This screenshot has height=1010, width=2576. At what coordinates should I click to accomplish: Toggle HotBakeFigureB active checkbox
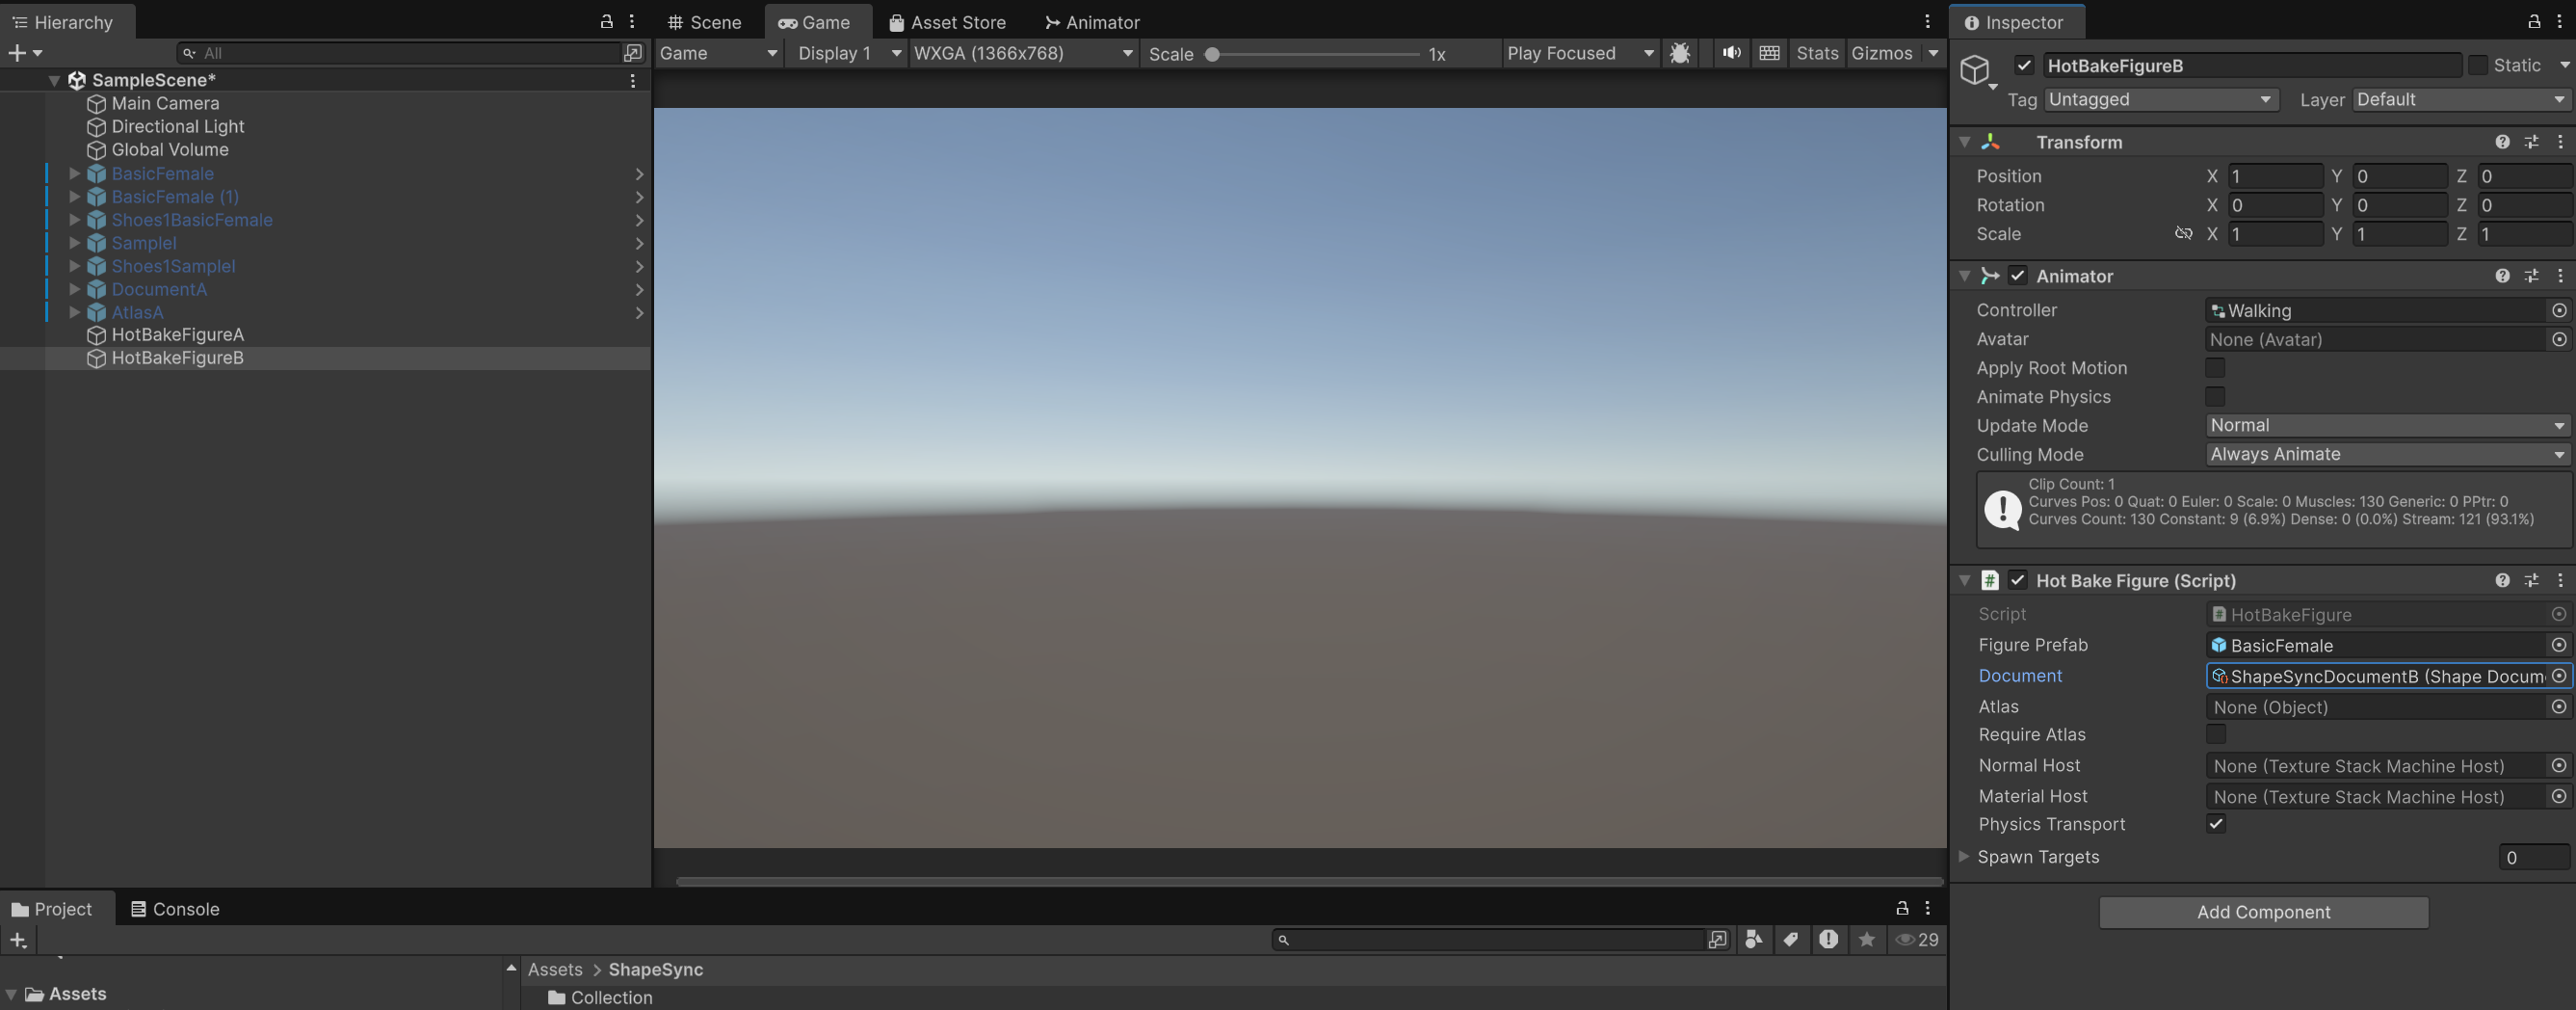[2024, 65]
